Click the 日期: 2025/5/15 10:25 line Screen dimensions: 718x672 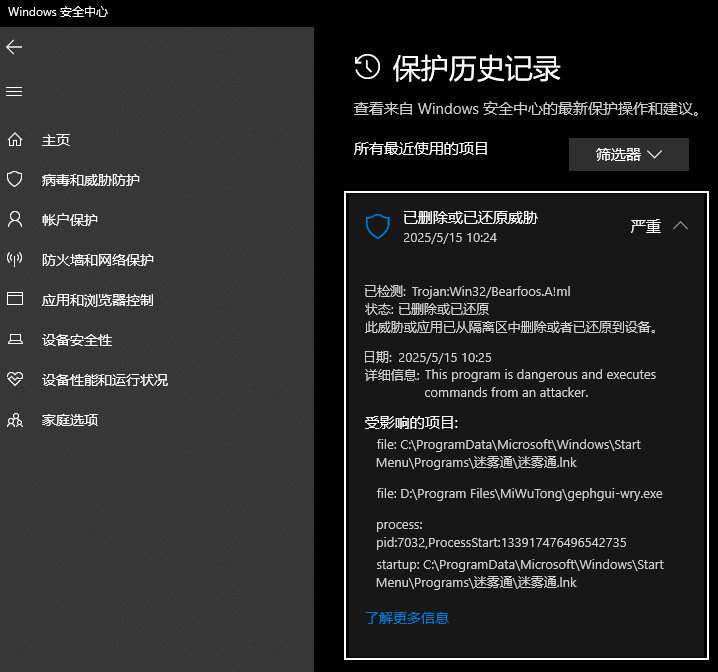click(x=428, y=357)
